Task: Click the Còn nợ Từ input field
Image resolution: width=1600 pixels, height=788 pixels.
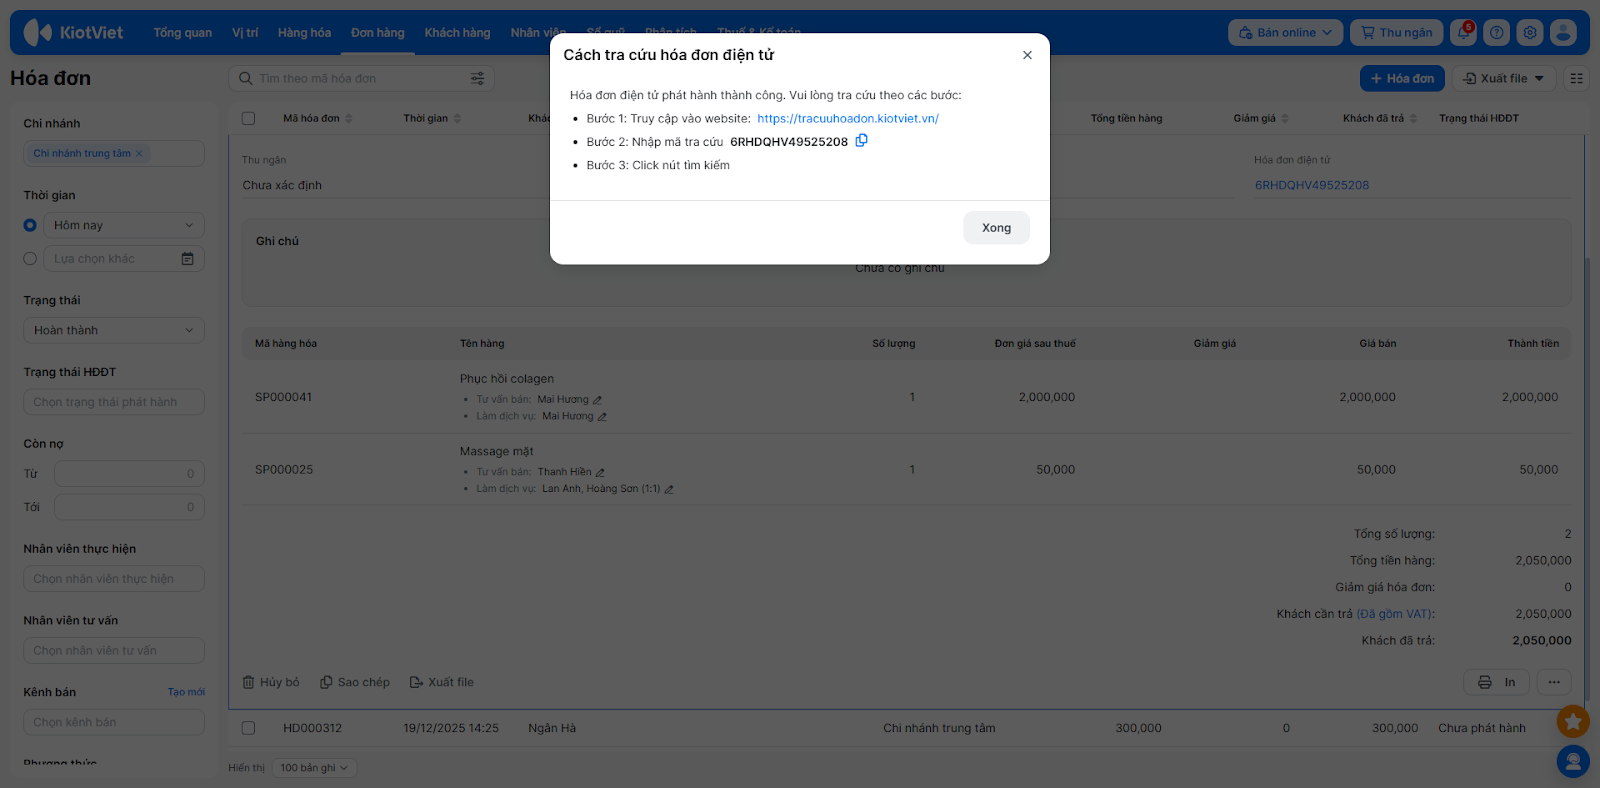Action: 129,474
